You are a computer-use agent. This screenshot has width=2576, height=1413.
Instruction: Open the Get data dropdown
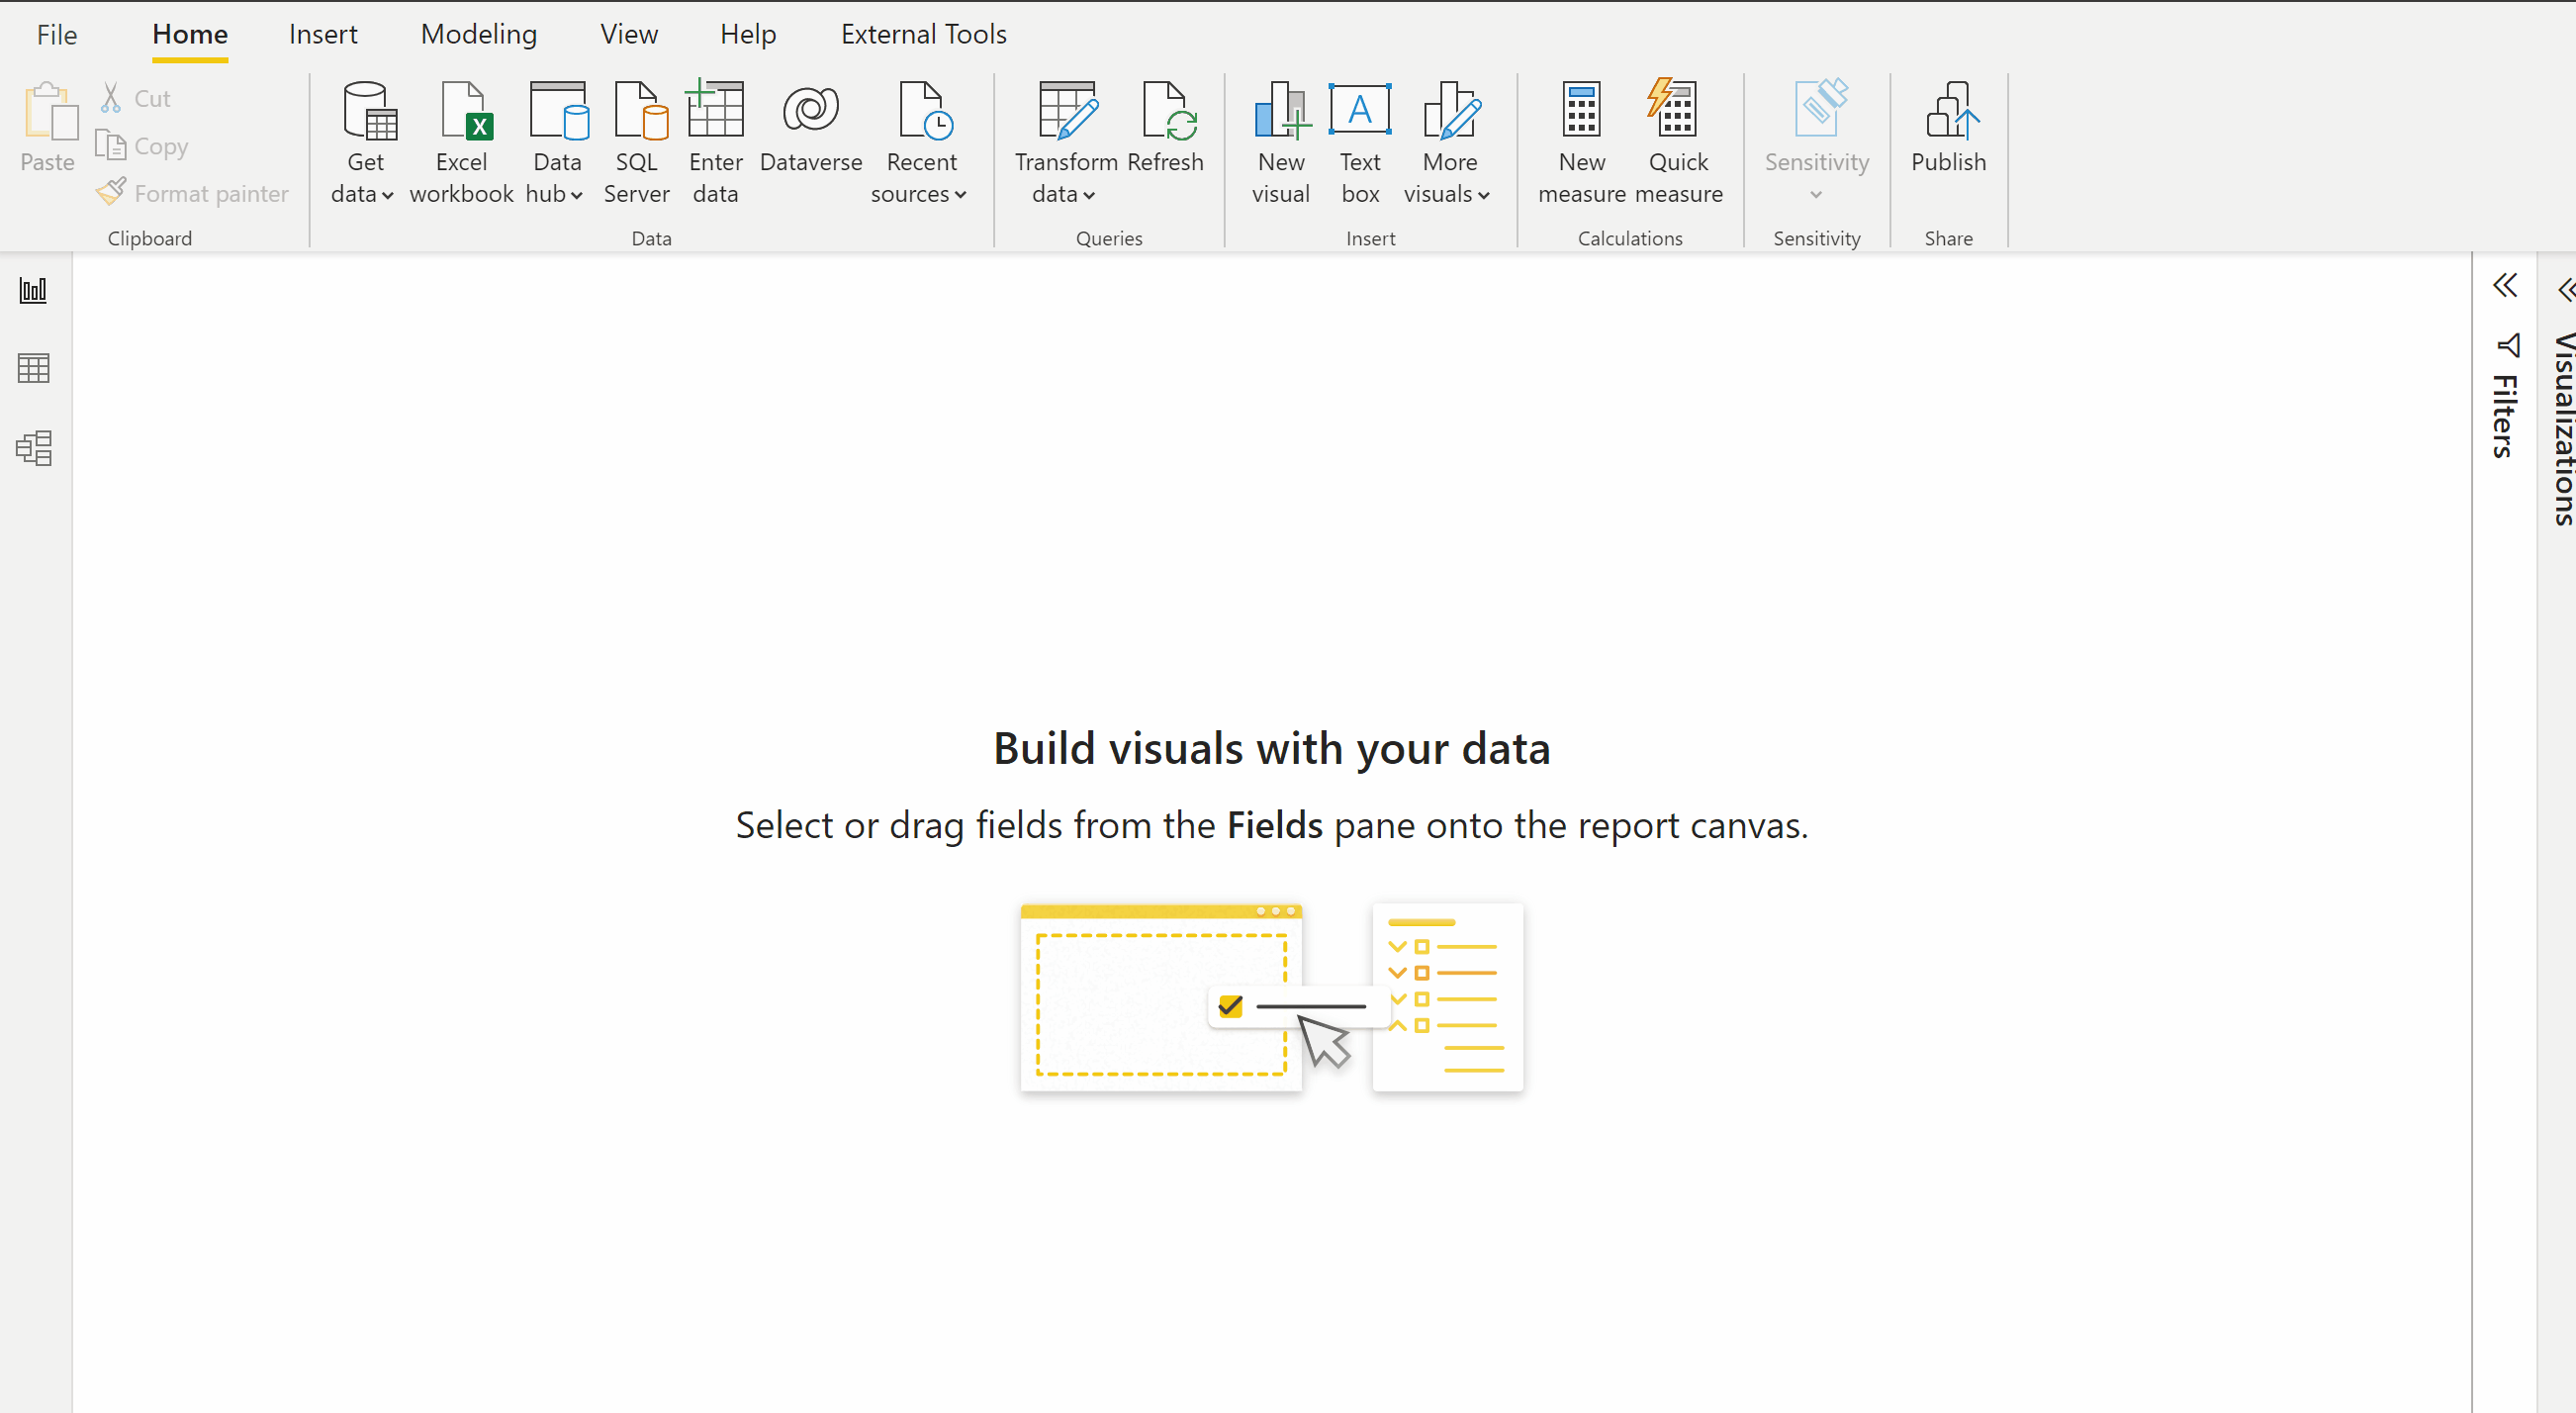(x=364, y=143)
